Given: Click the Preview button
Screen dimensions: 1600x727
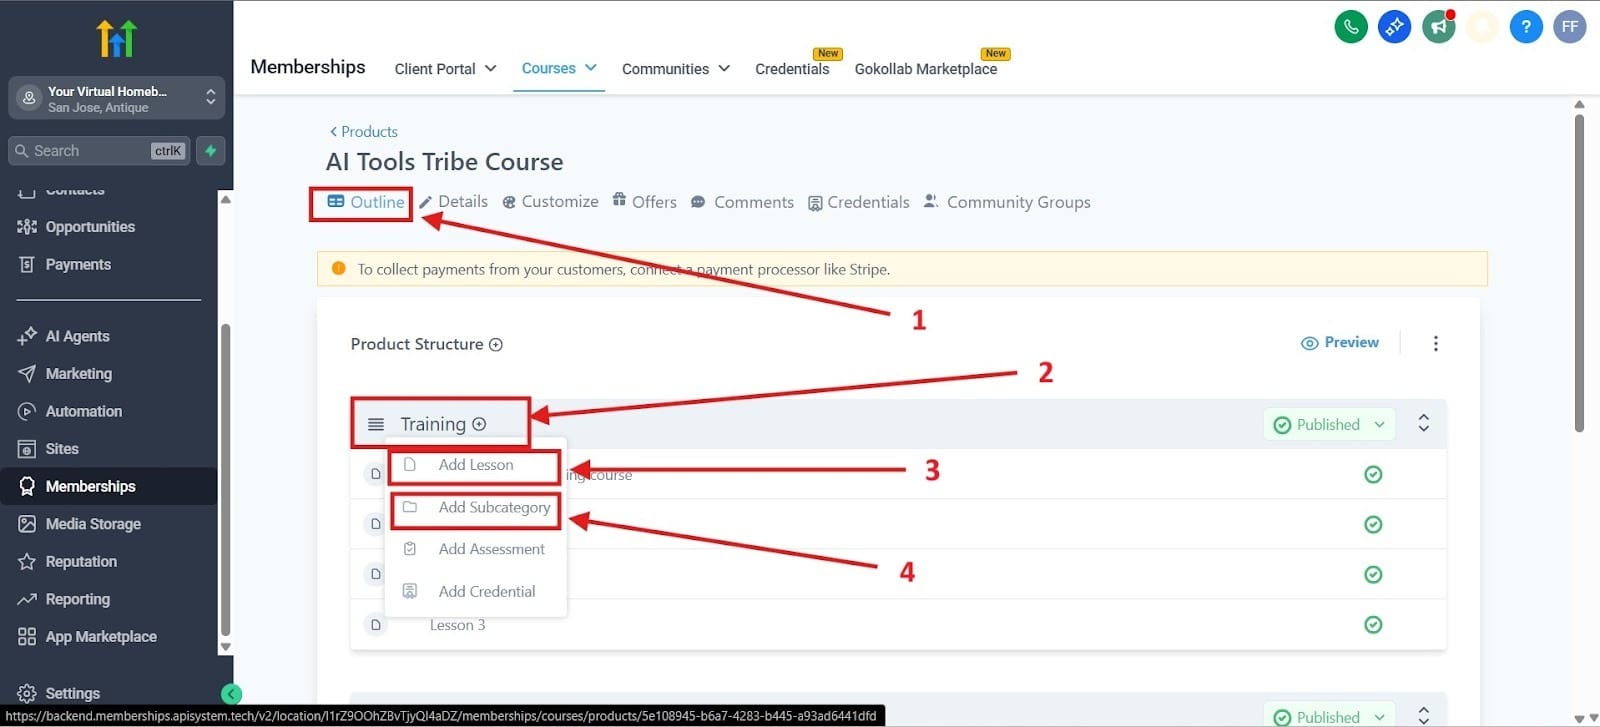Looking at the screenshot, I should point(1340,343).
